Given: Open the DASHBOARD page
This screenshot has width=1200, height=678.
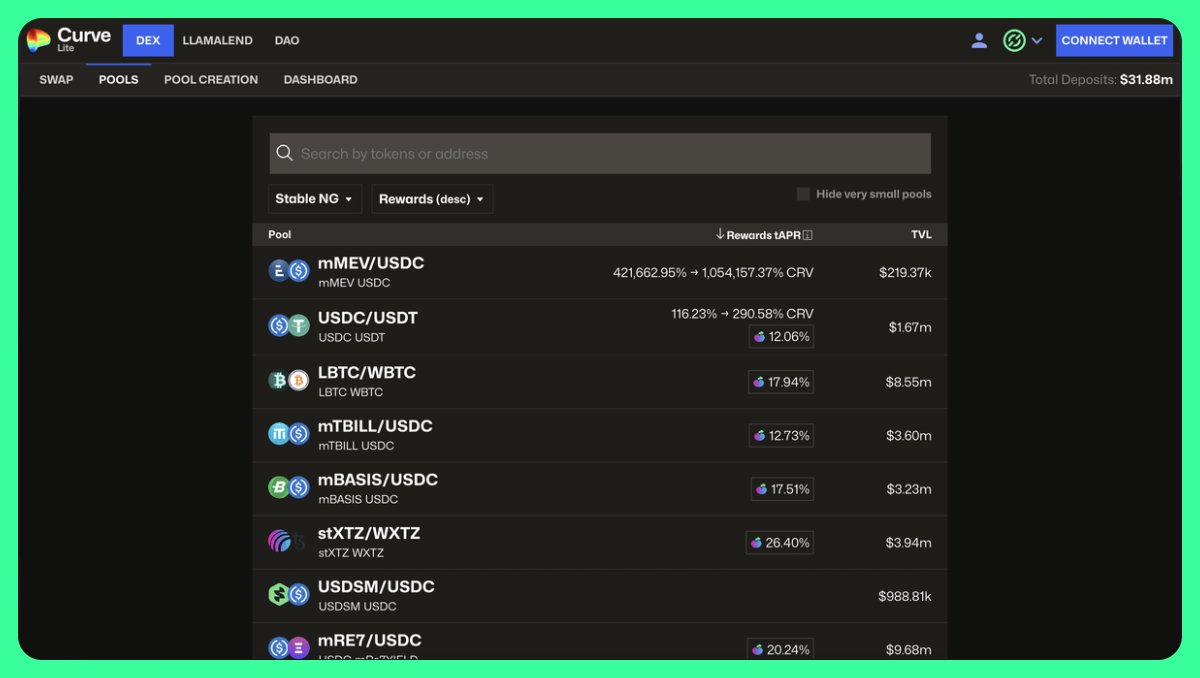Looking at the screenshot, I should coord(320,80).
